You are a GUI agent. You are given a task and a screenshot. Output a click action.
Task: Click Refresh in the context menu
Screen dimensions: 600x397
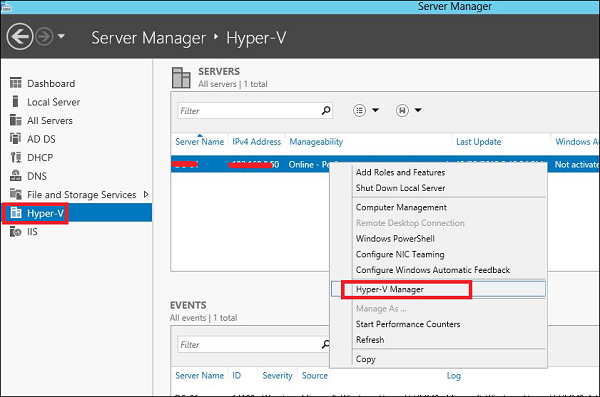[x=370, y=340]
